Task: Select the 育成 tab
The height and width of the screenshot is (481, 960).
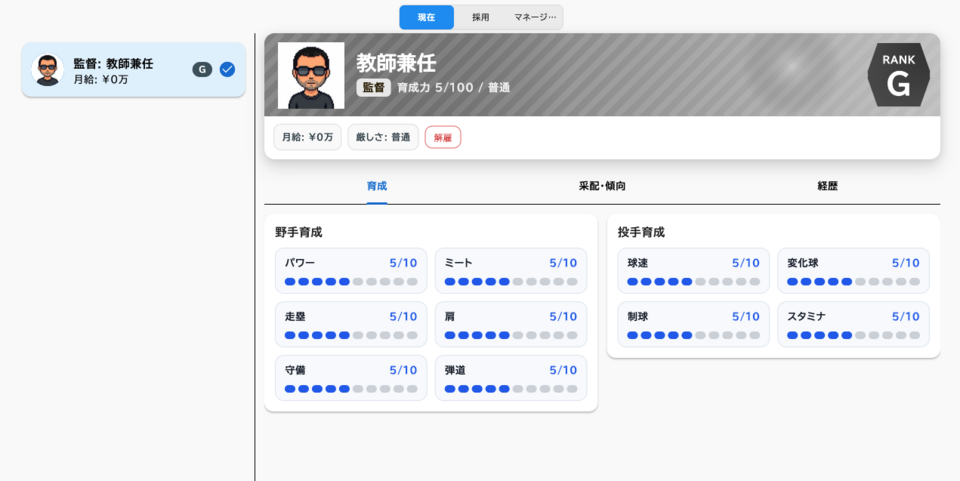Action: [376, 186]
